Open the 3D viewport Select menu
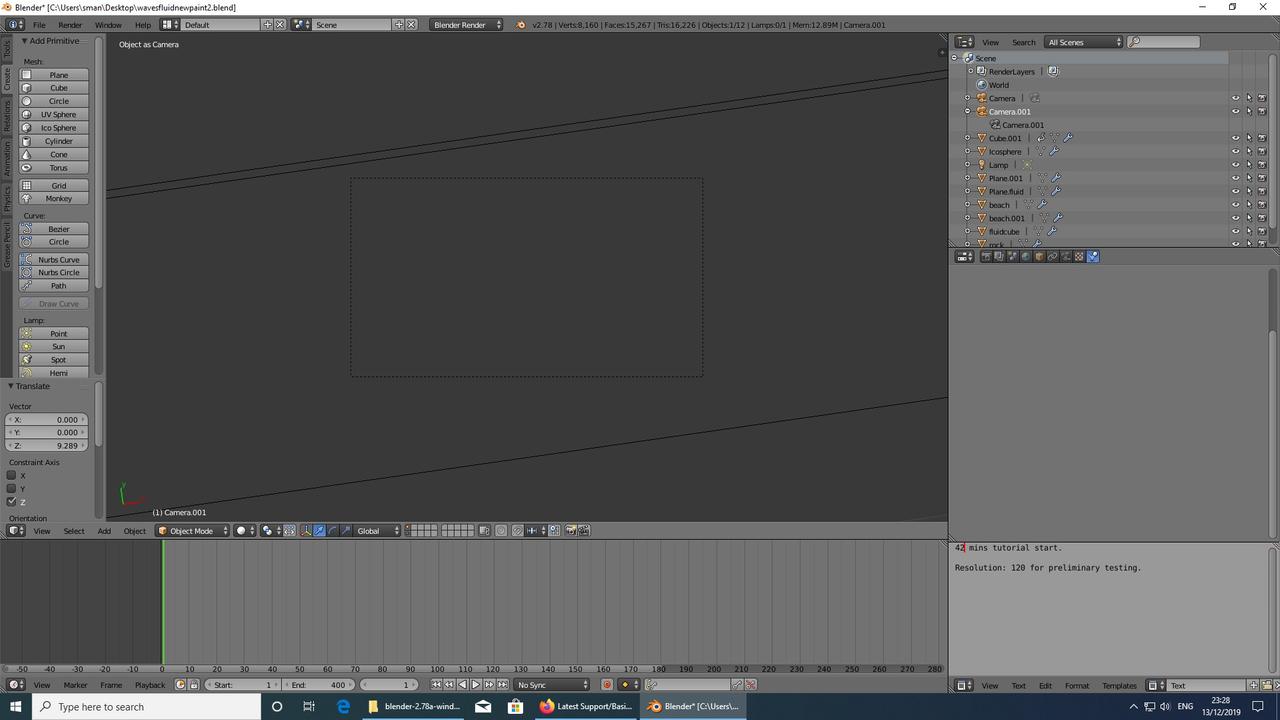The image size is (1280, 720). pyautogui.click(x=74, y=531)
